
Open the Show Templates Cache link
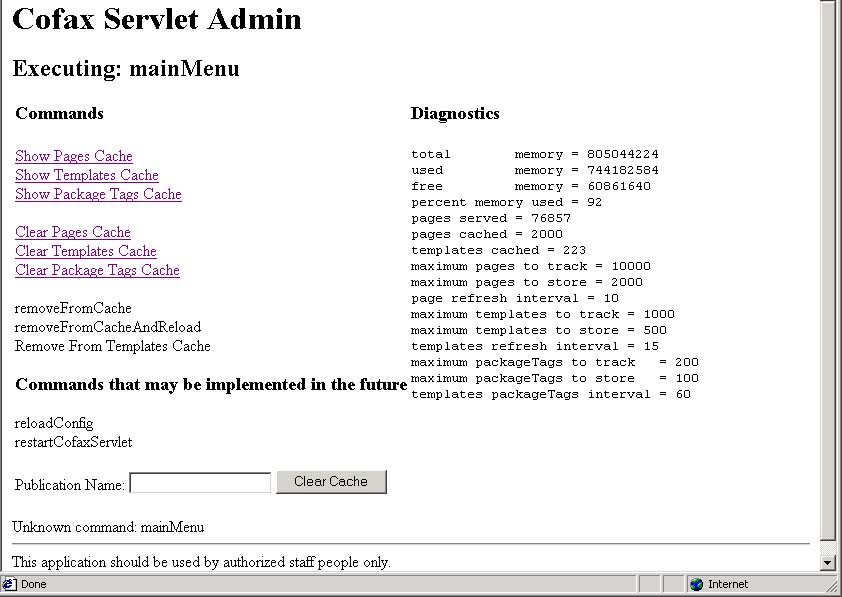click(x=86, y=175)
